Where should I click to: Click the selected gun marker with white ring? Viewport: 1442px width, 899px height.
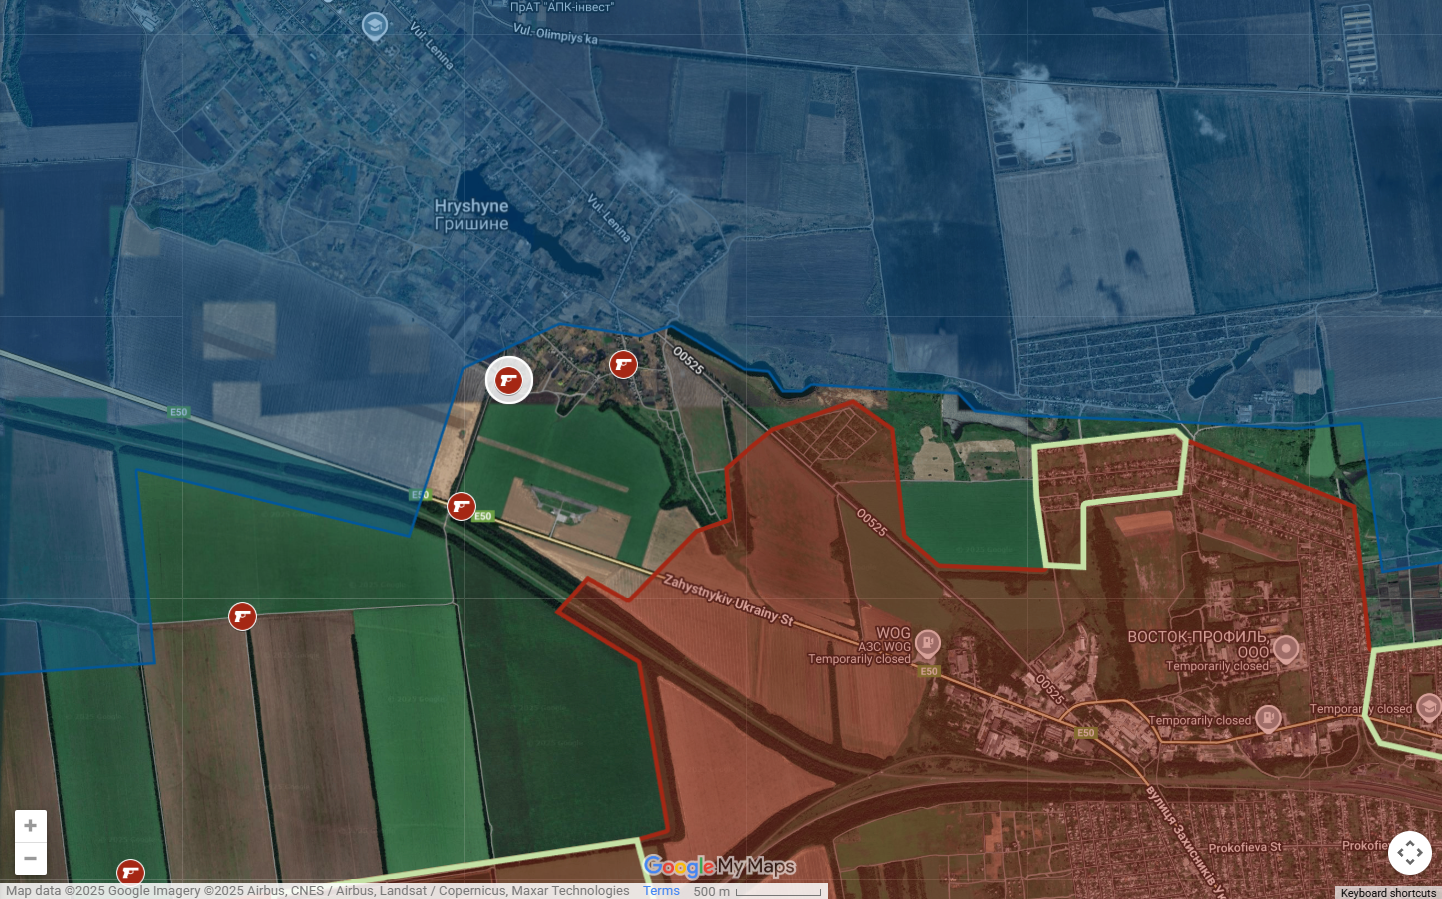pos(509,380)
